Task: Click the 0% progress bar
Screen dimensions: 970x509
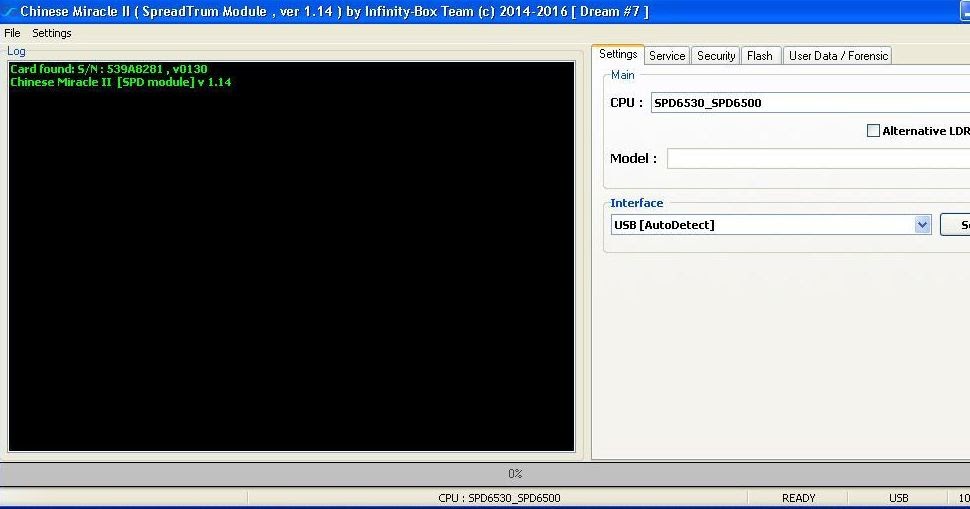Action: coord(485,474)
